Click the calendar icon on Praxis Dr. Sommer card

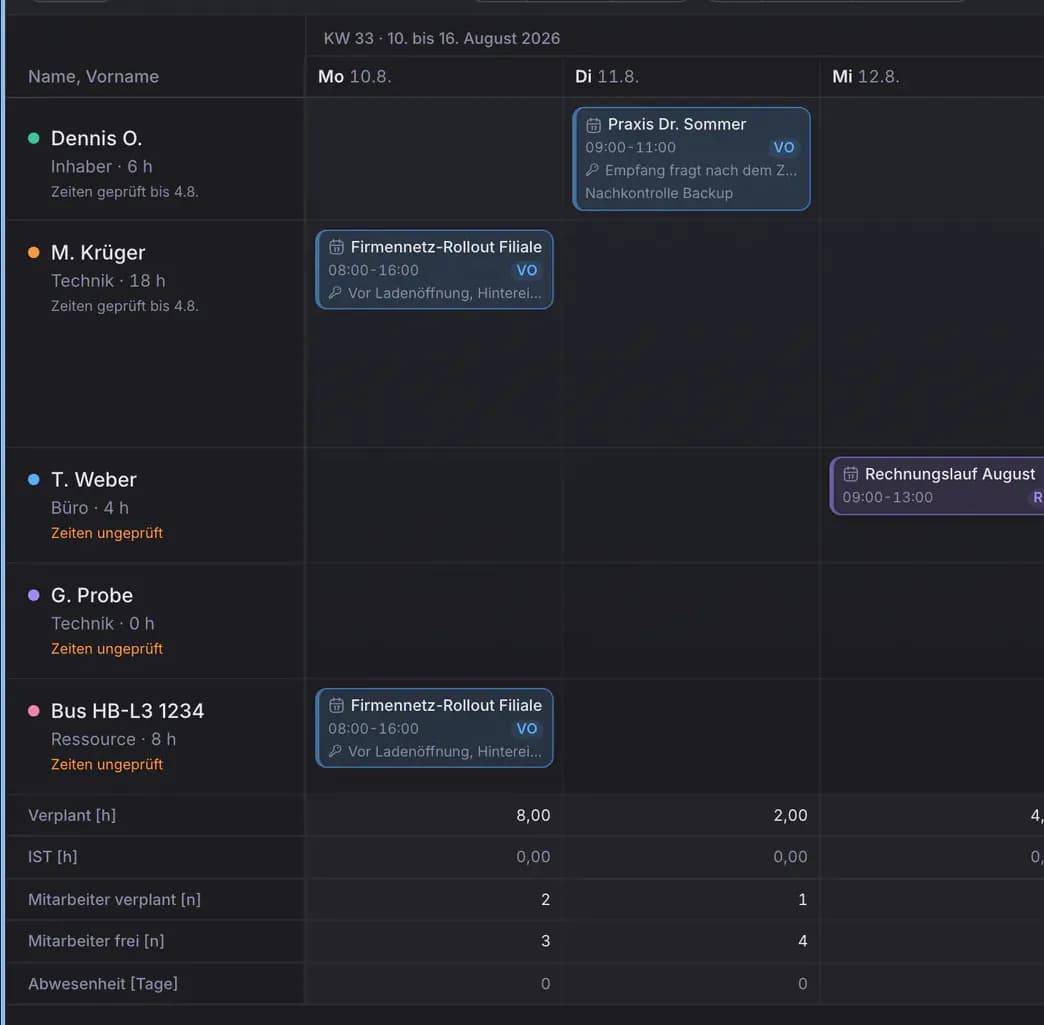pos(593,125)
